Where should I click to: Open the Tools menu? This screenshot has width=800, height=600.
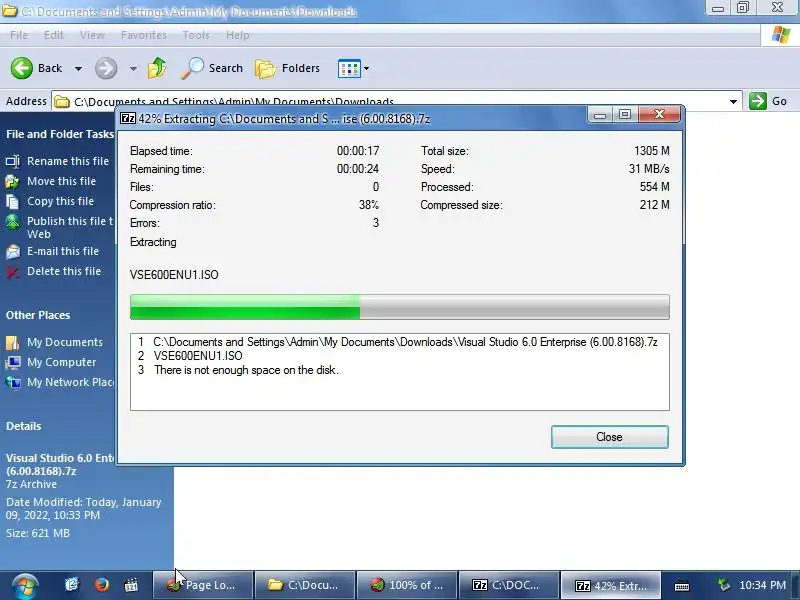click(x=196, y=35)
